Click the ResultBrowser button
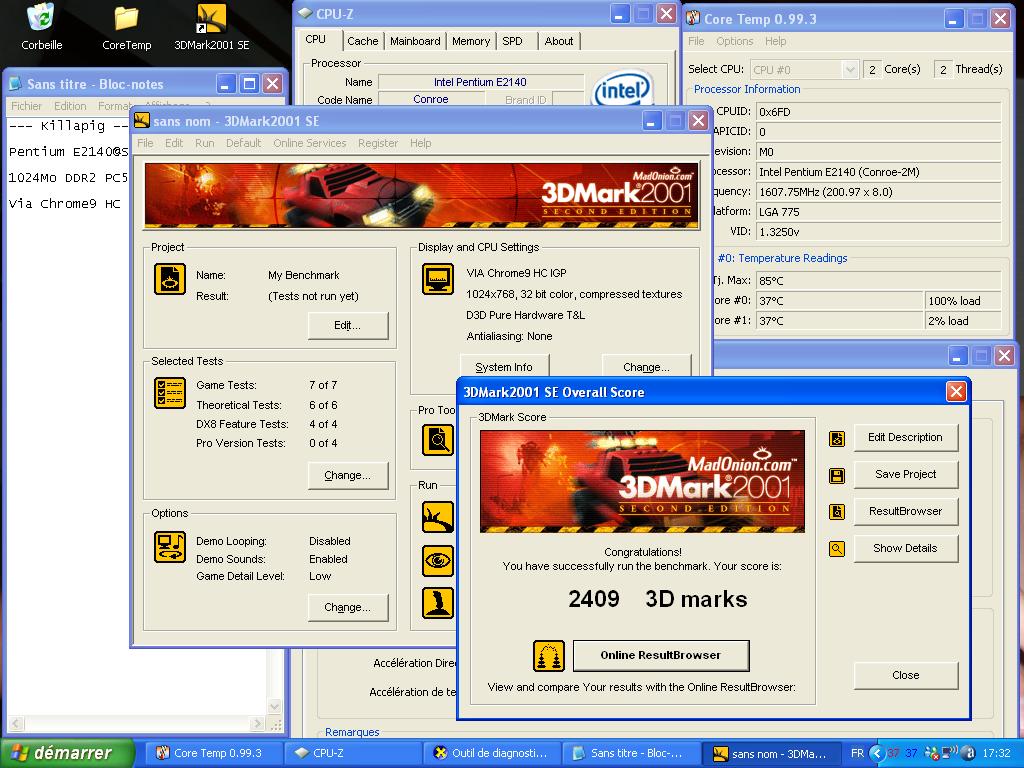This screenshot has height=768, width=1024. pyautogui.click(x=905, y=511)
